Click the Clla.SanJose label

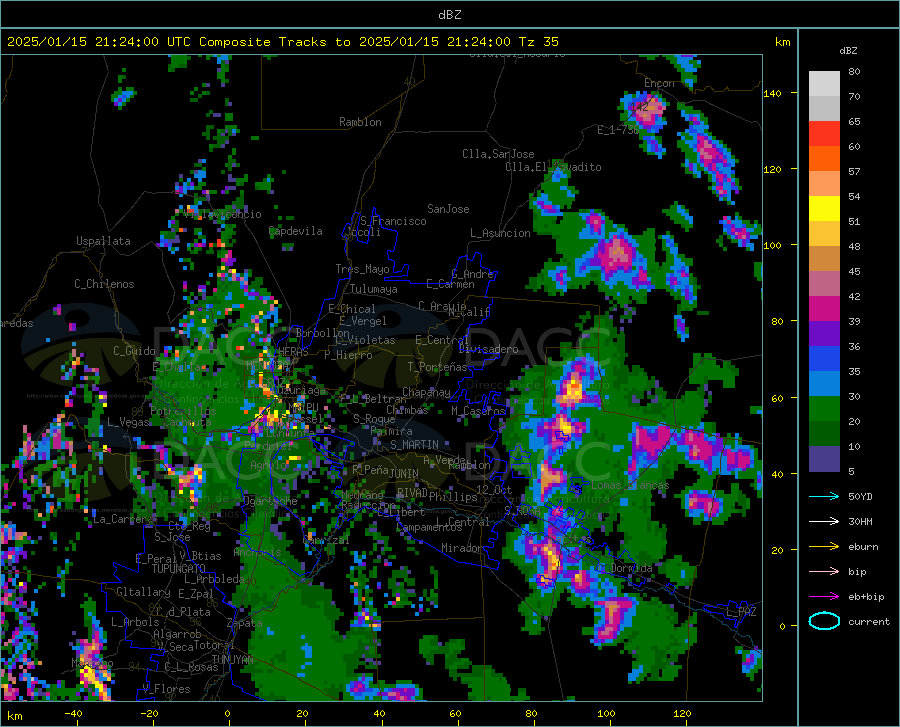tap(498, 154)
